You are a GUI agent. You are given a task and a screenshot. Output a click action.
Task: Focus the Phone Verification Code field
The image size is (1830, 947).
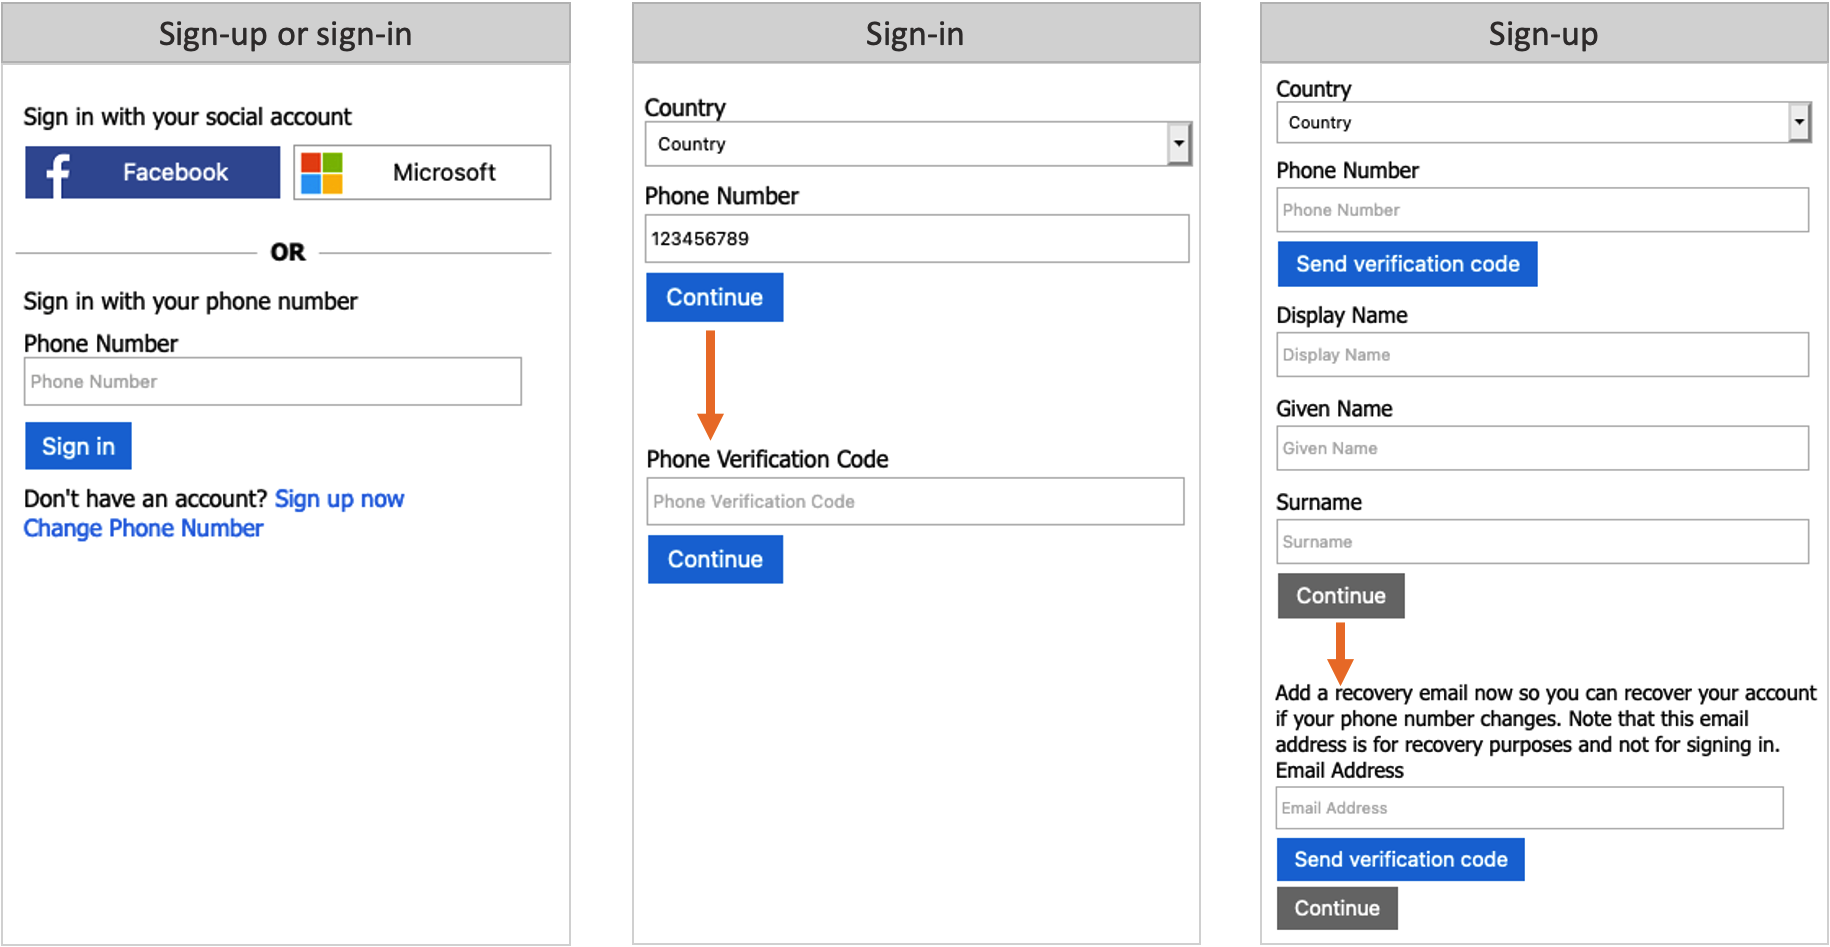pyautogui.click(x=915, y=501)
